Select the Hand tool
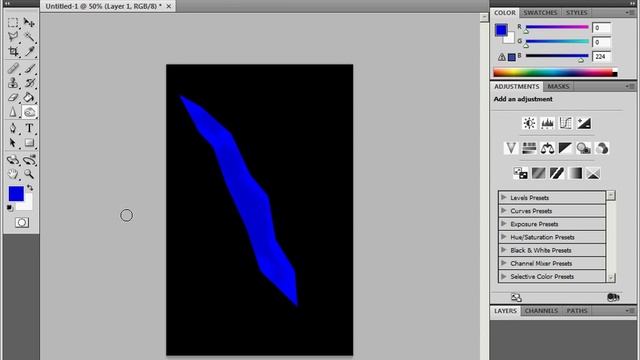The width and height of the screenshot is (640, 360). 13,174
